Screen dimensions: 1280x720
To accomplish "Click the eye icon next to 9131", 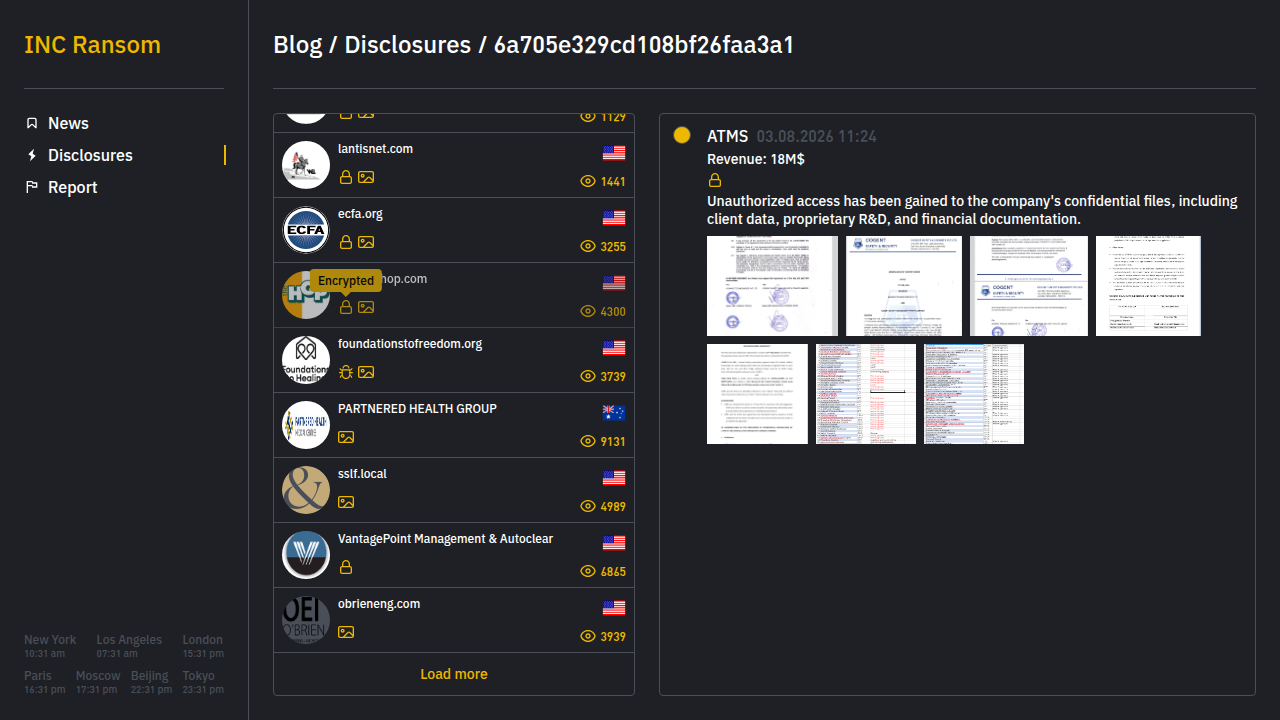I will click(x=588, y=442).
